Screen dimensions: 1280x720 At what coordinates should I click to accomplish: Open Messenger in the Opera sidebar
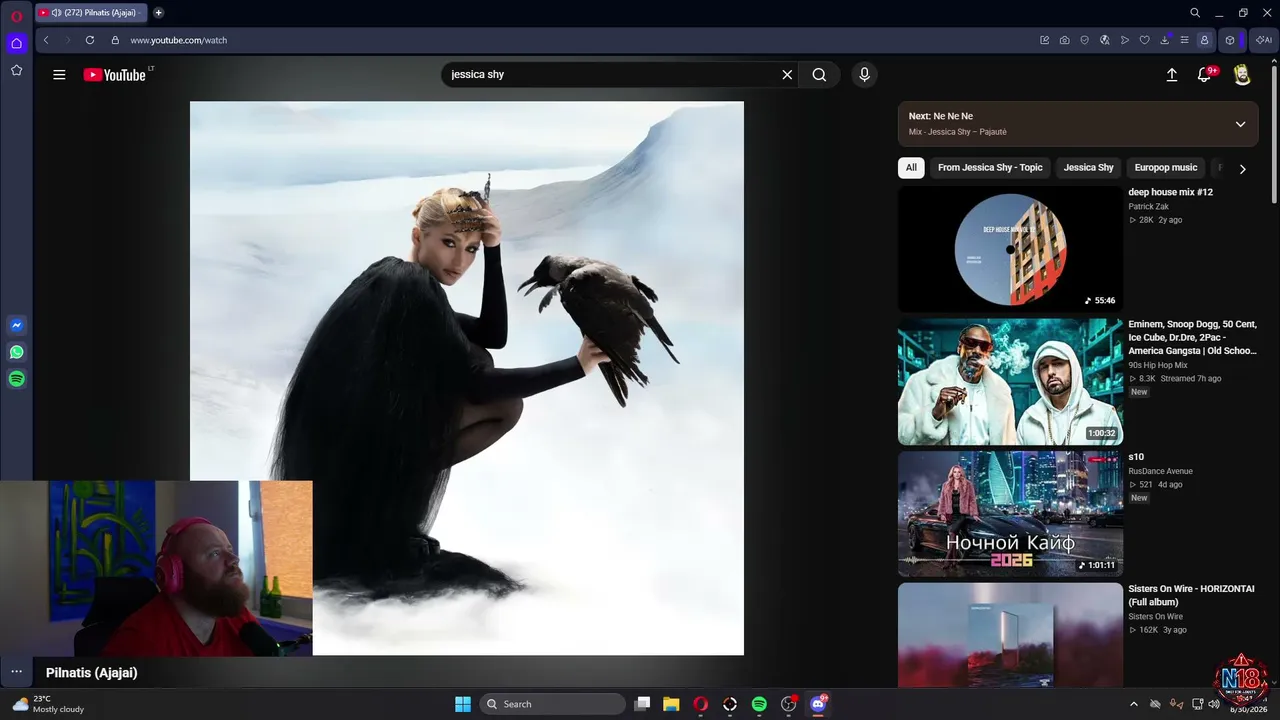pyautogui.click(x=16, y=325)
